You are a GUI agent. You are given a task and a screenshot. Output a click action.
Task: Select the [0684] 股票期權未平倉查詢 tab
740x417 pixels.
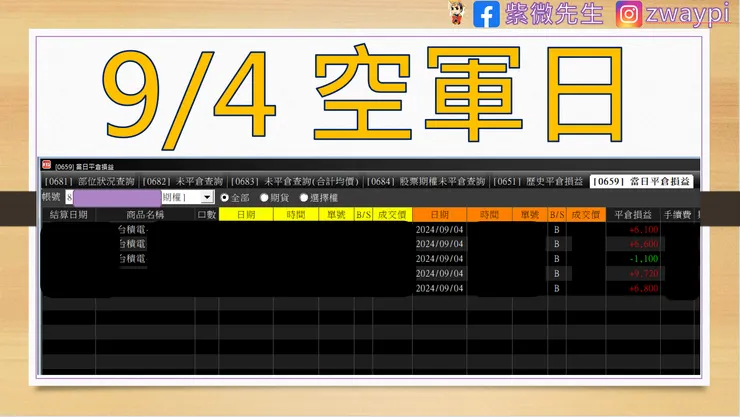(x=426, y=182)
